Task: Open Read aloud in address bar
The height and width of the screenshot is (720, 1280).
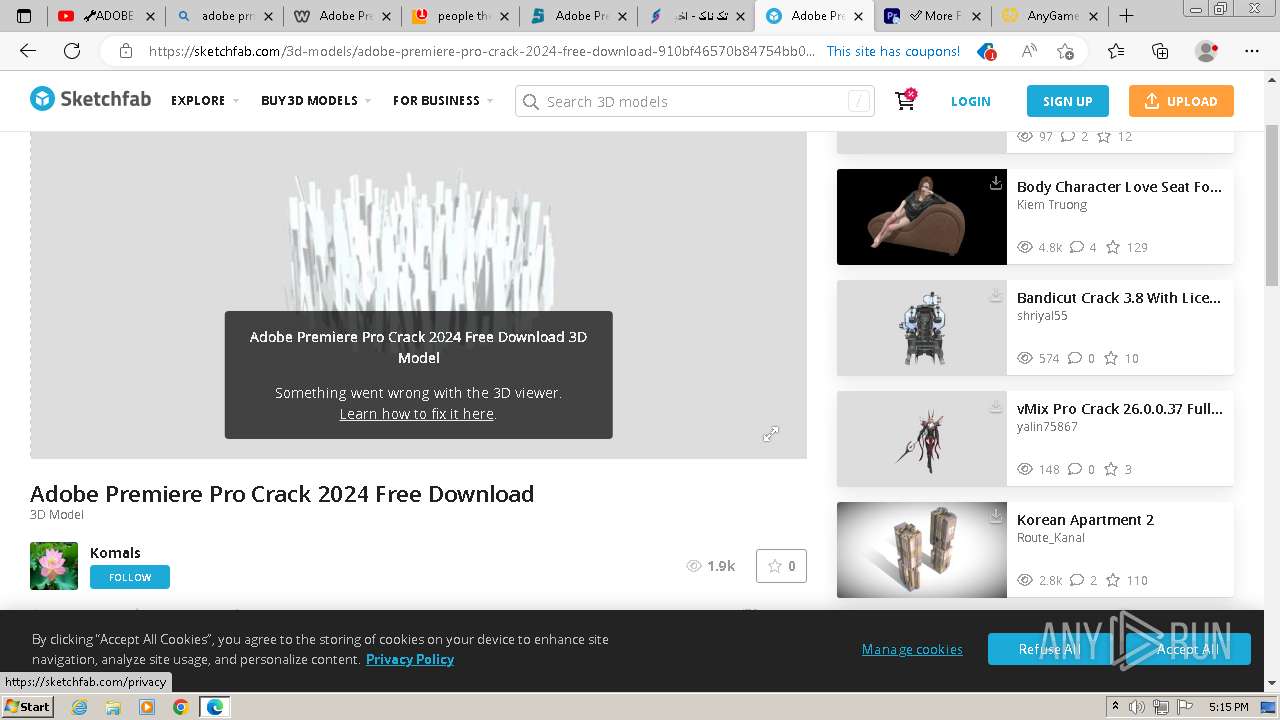Action: [1029, 51]
